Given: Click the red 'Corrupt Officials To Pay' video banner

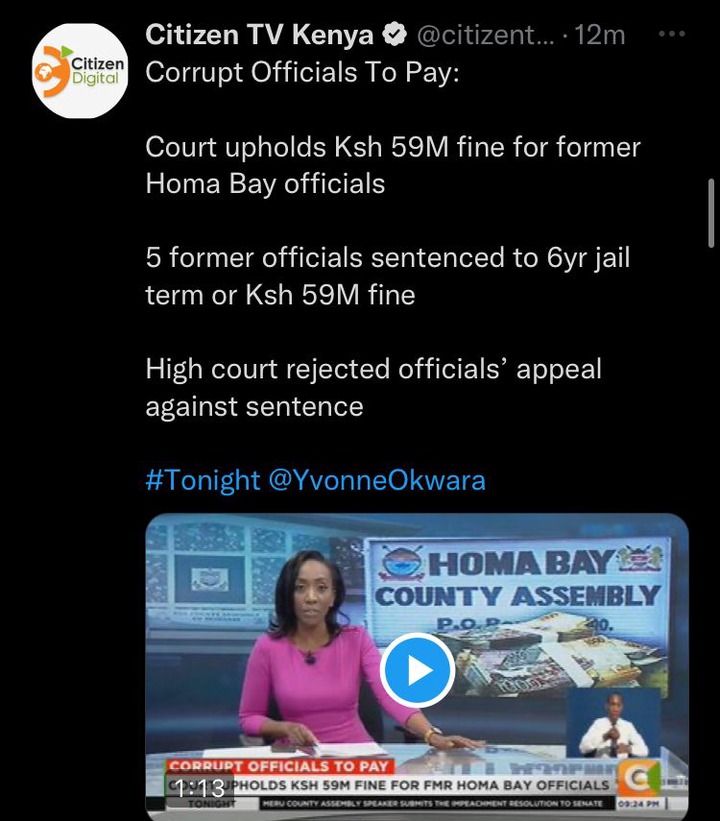Looking at the screenshot, I should coord(279,766).
